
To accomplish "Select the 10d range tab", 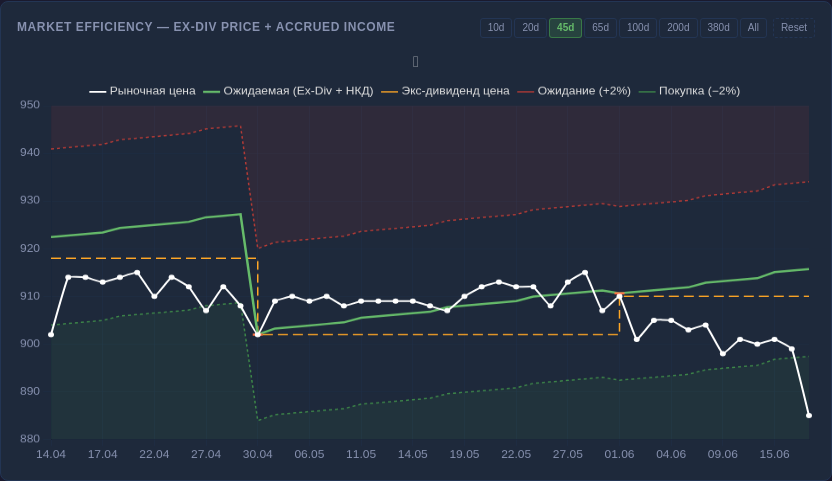I will (x=496, y=28).
